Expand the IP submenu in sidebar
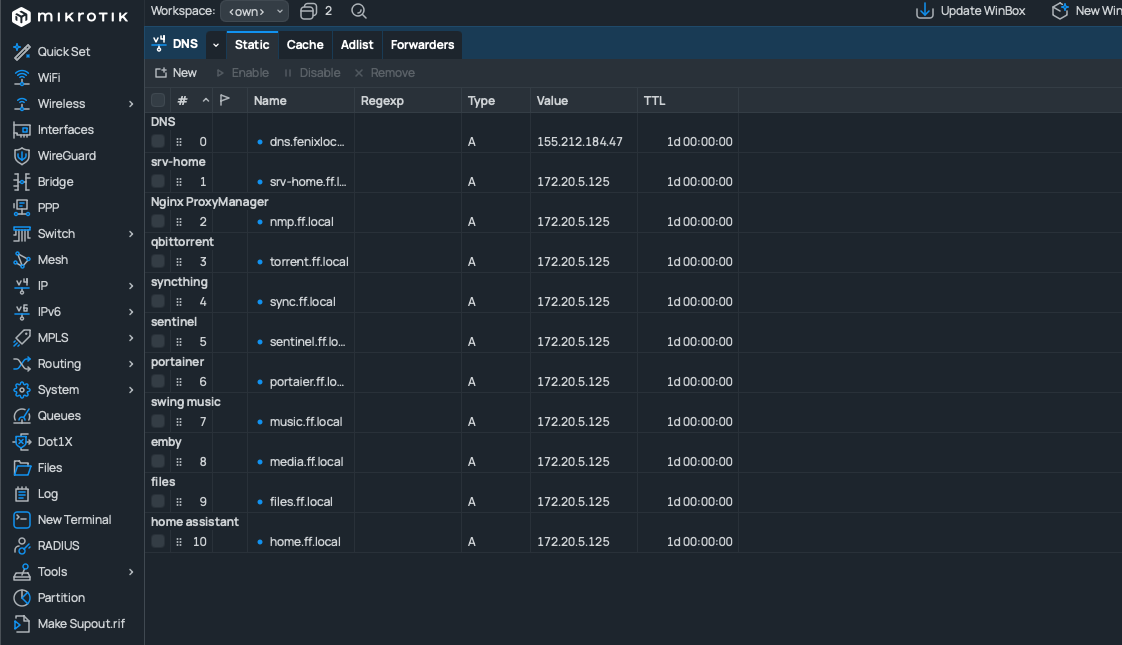The height and width of the screenshot is (645, 1122). point(131,286)
